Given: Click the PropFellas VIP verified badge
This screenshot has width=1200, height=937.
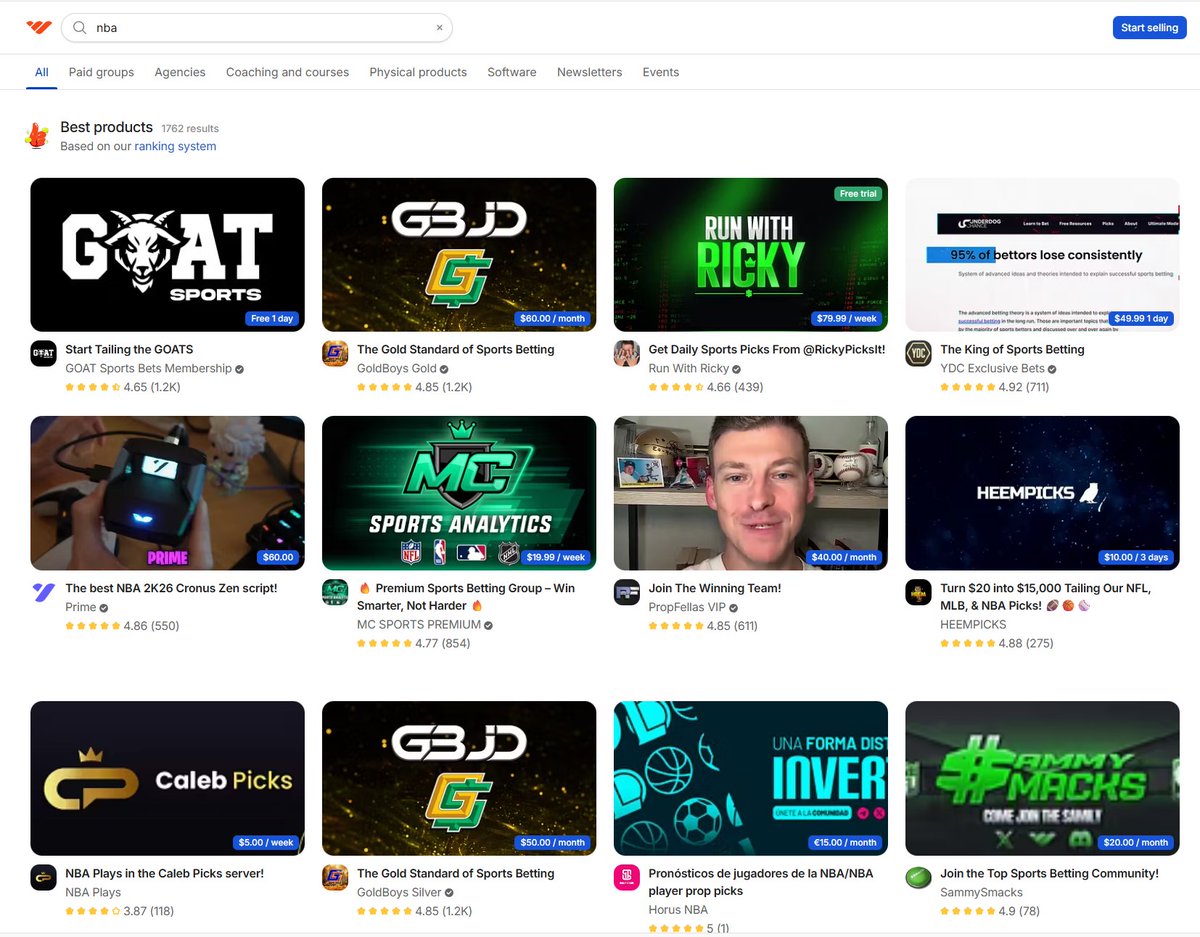Looking at the screenshot, I should coord(733,608).
